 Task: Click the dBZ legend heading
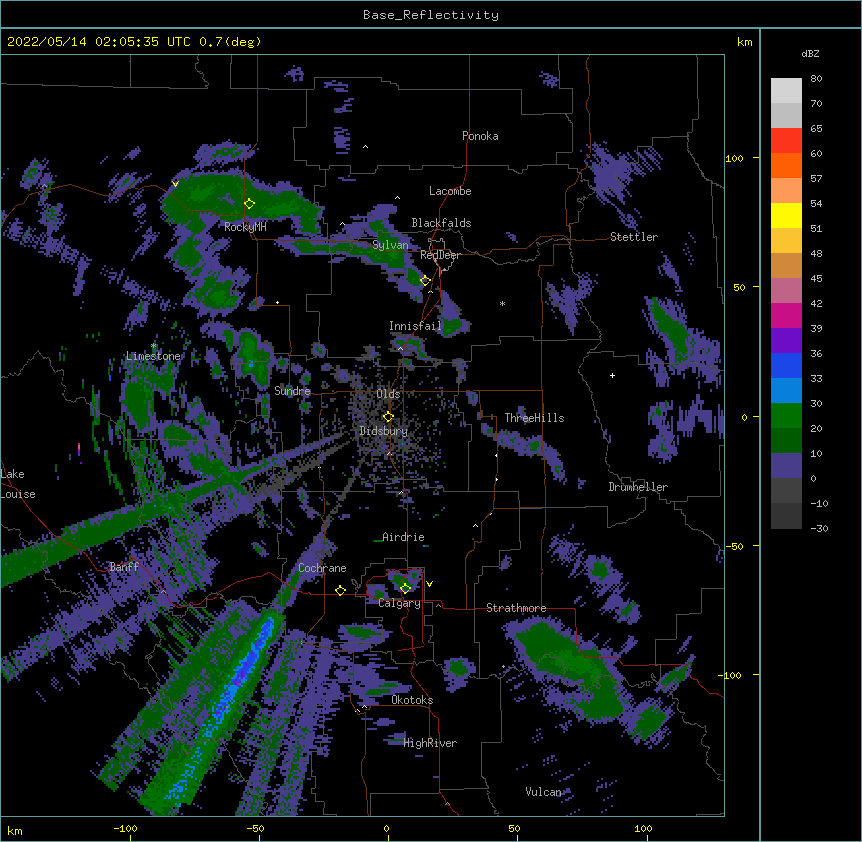pos(810,53)
